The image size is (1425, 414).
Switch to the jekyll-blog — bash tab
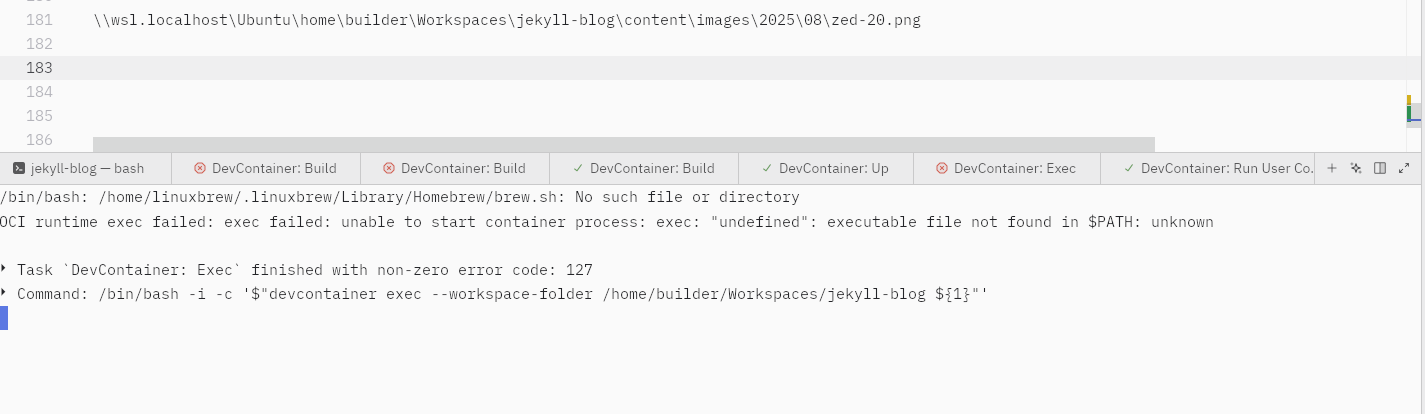coord(86,168)
